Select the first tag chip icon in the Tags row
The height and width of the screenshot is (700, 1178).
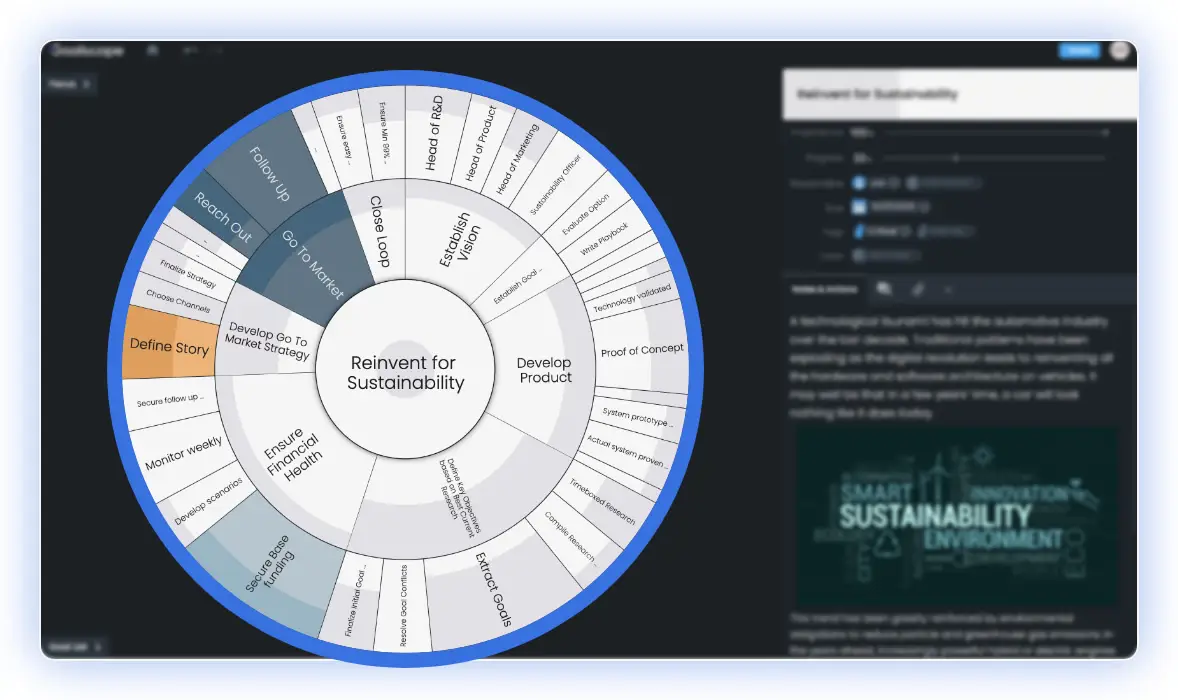(859, 231)
